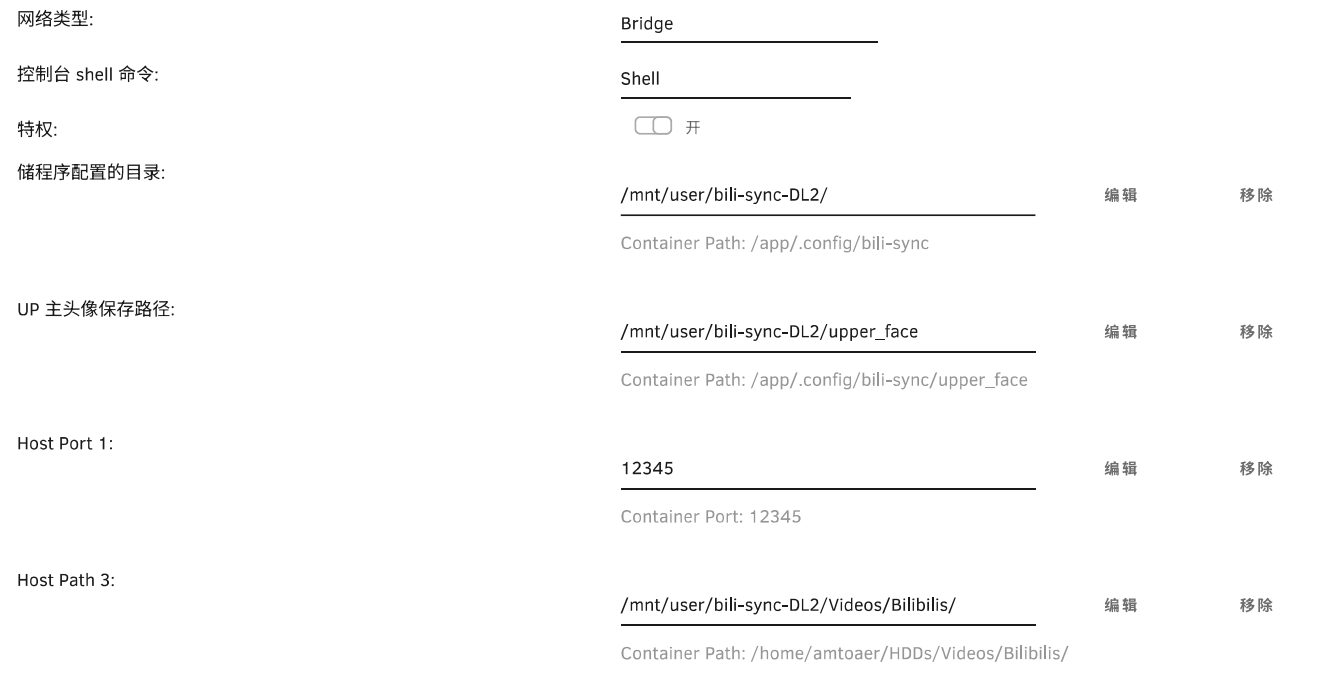Click the upper_face host path input field
The image size is (1344, 681).
pos(827,332)
